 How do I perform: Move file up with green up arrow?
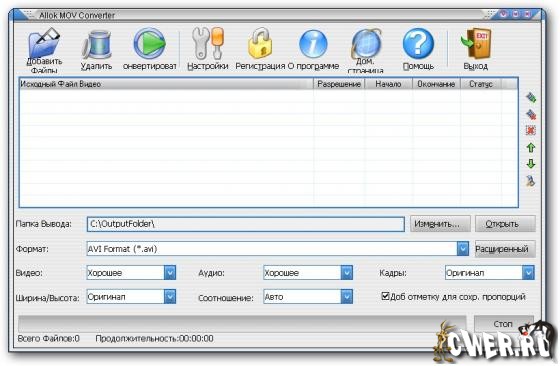click(531, 147)
